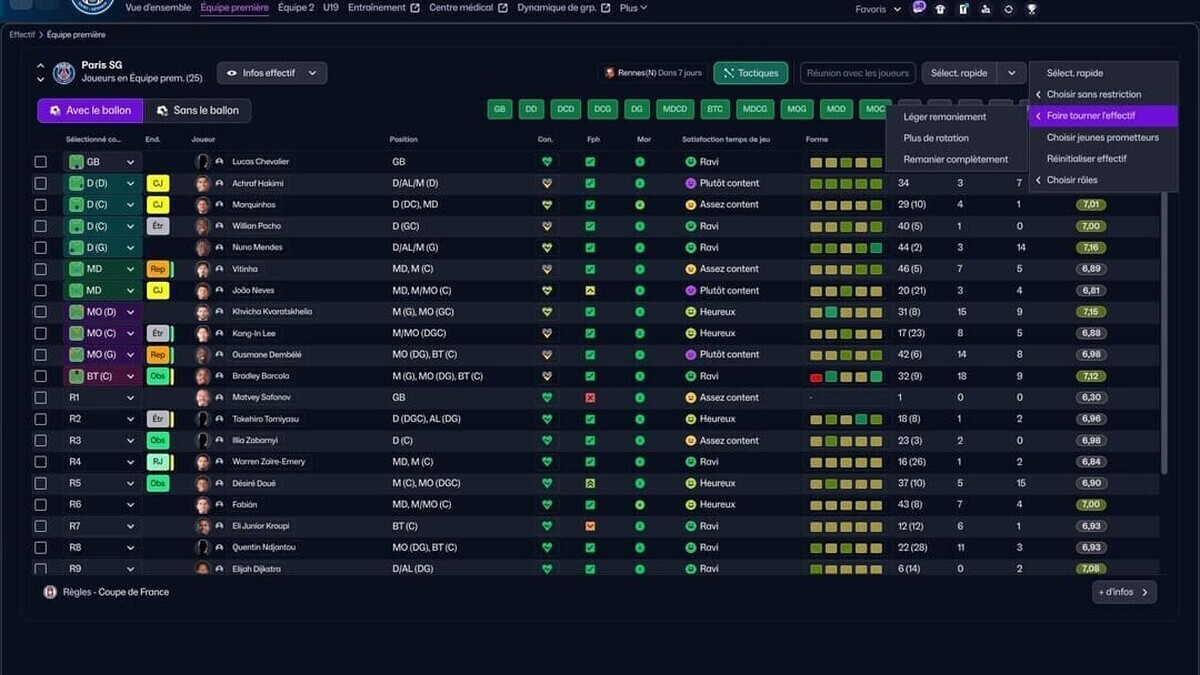
Task: Select Choisir jeunes prometteurs in the menu
Action: 1103,137
